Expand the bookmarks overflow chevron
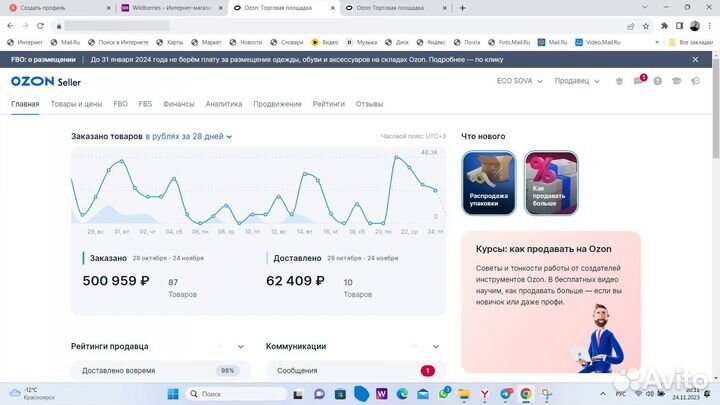The image size is (720, 405). pos(657,42)
